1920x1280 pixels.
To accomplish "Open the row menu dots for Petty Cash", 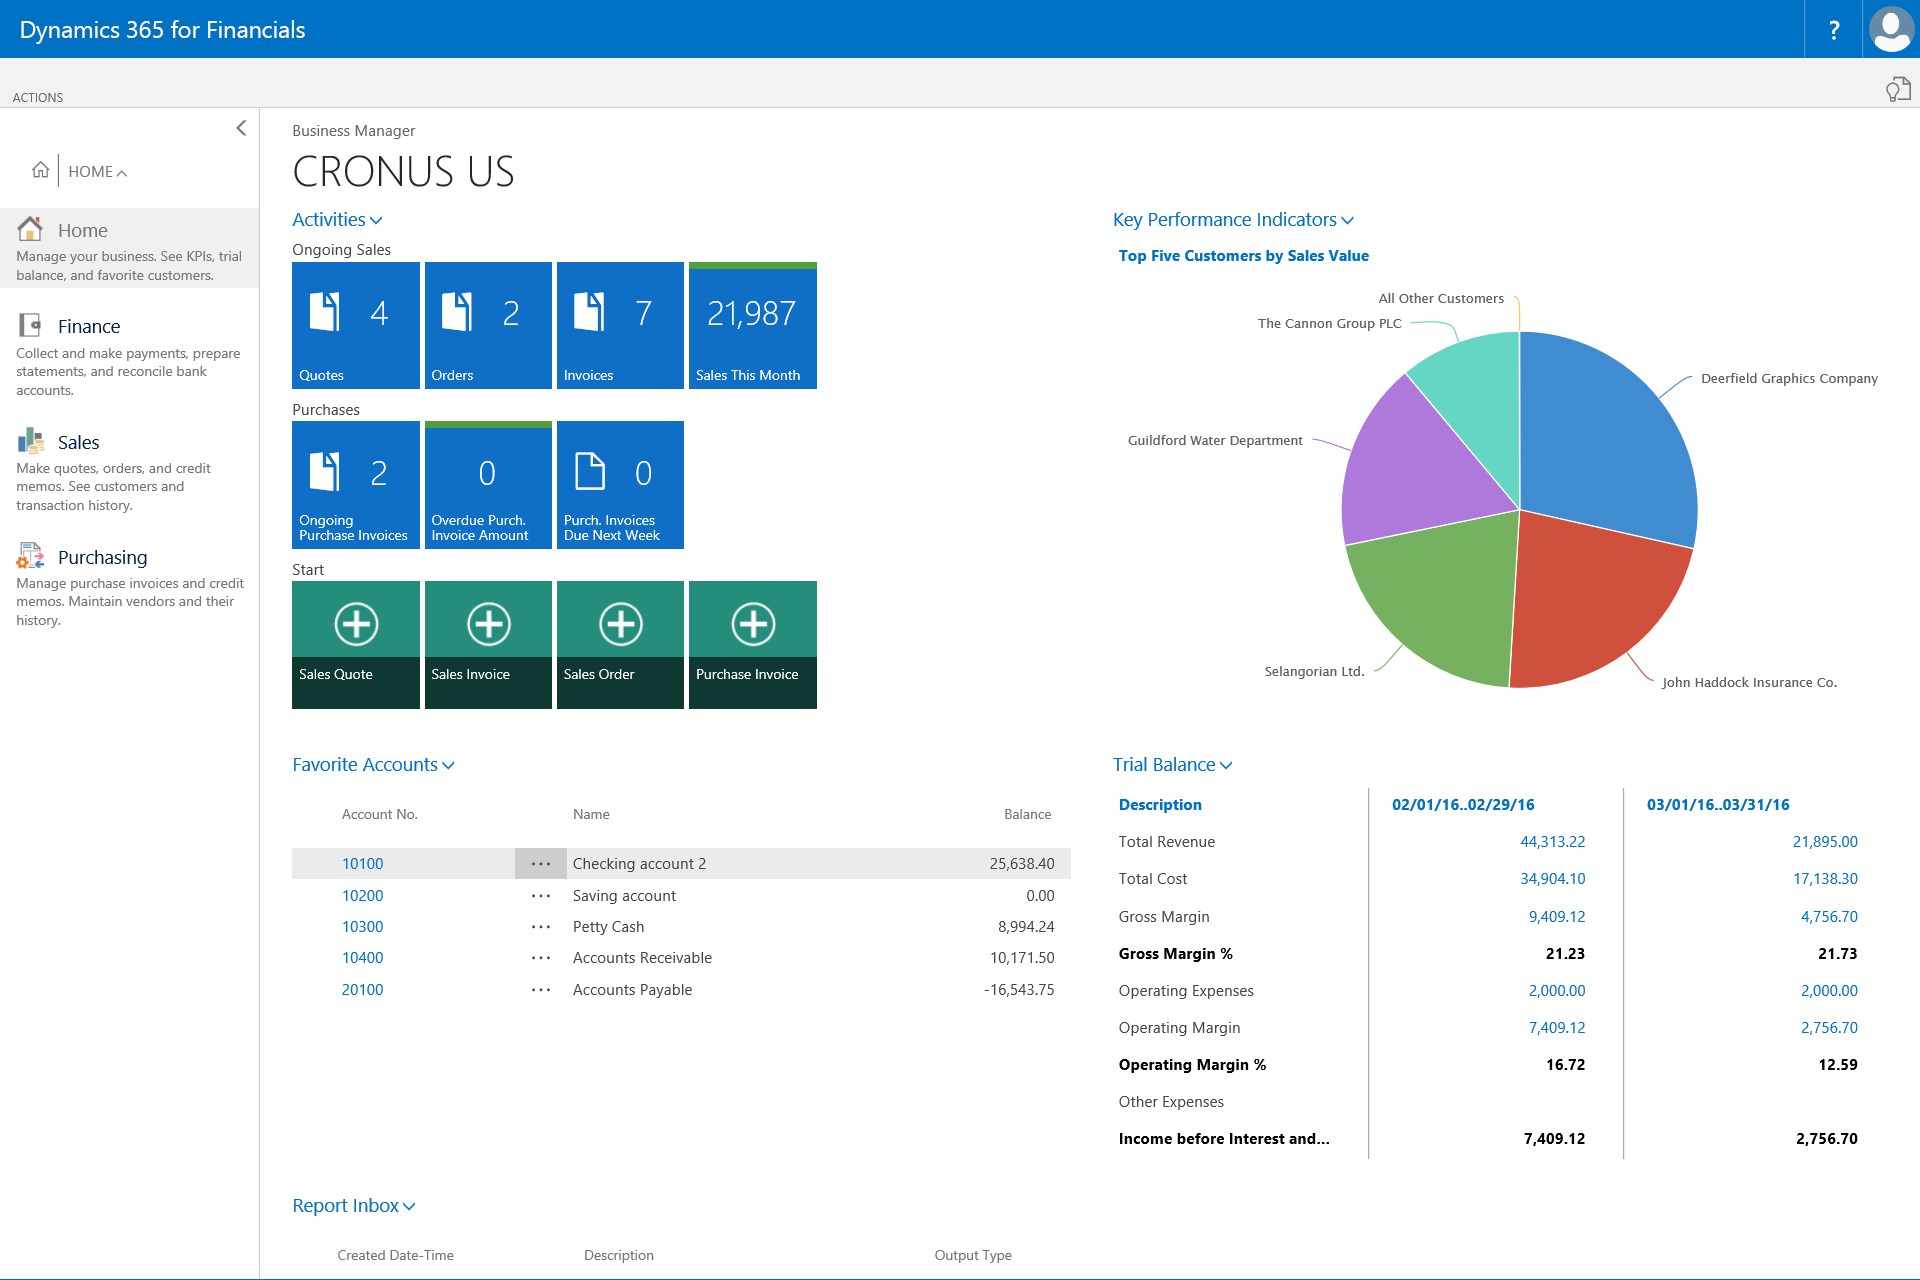I will pos(541,927).
